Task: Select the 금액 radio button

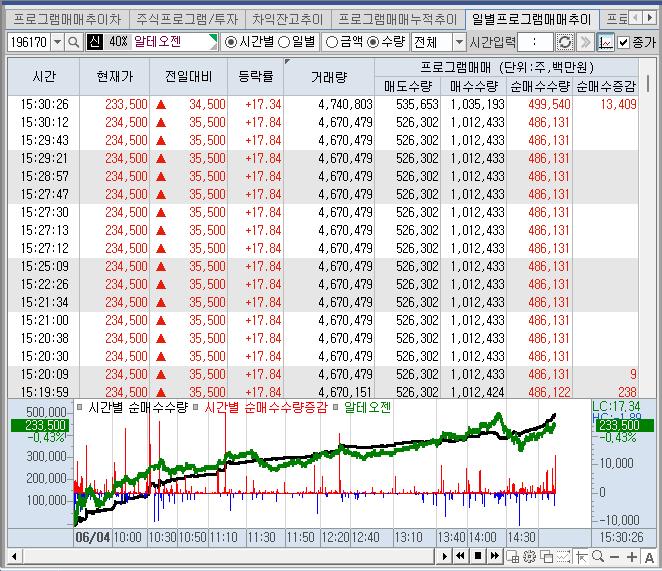Action: tap(332, 42)
